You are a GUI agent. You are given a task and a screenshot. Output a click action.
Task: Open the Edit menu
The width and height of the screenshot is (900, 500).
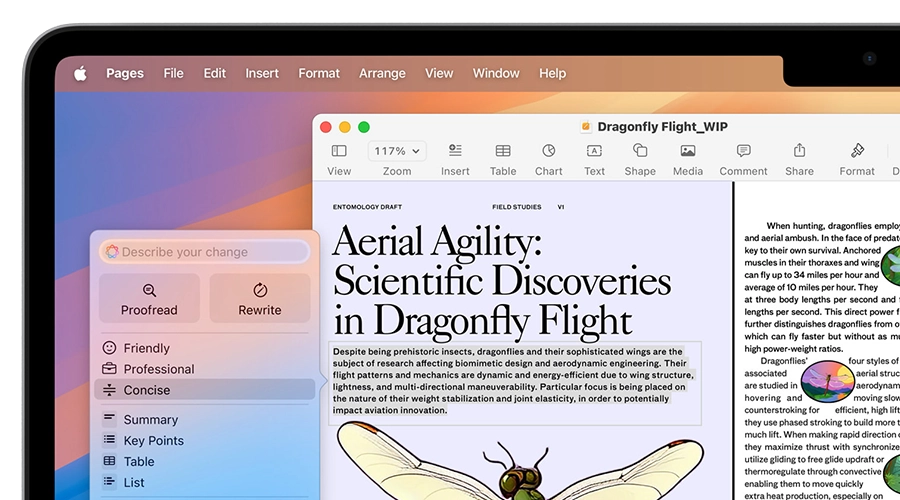[215, 73]
